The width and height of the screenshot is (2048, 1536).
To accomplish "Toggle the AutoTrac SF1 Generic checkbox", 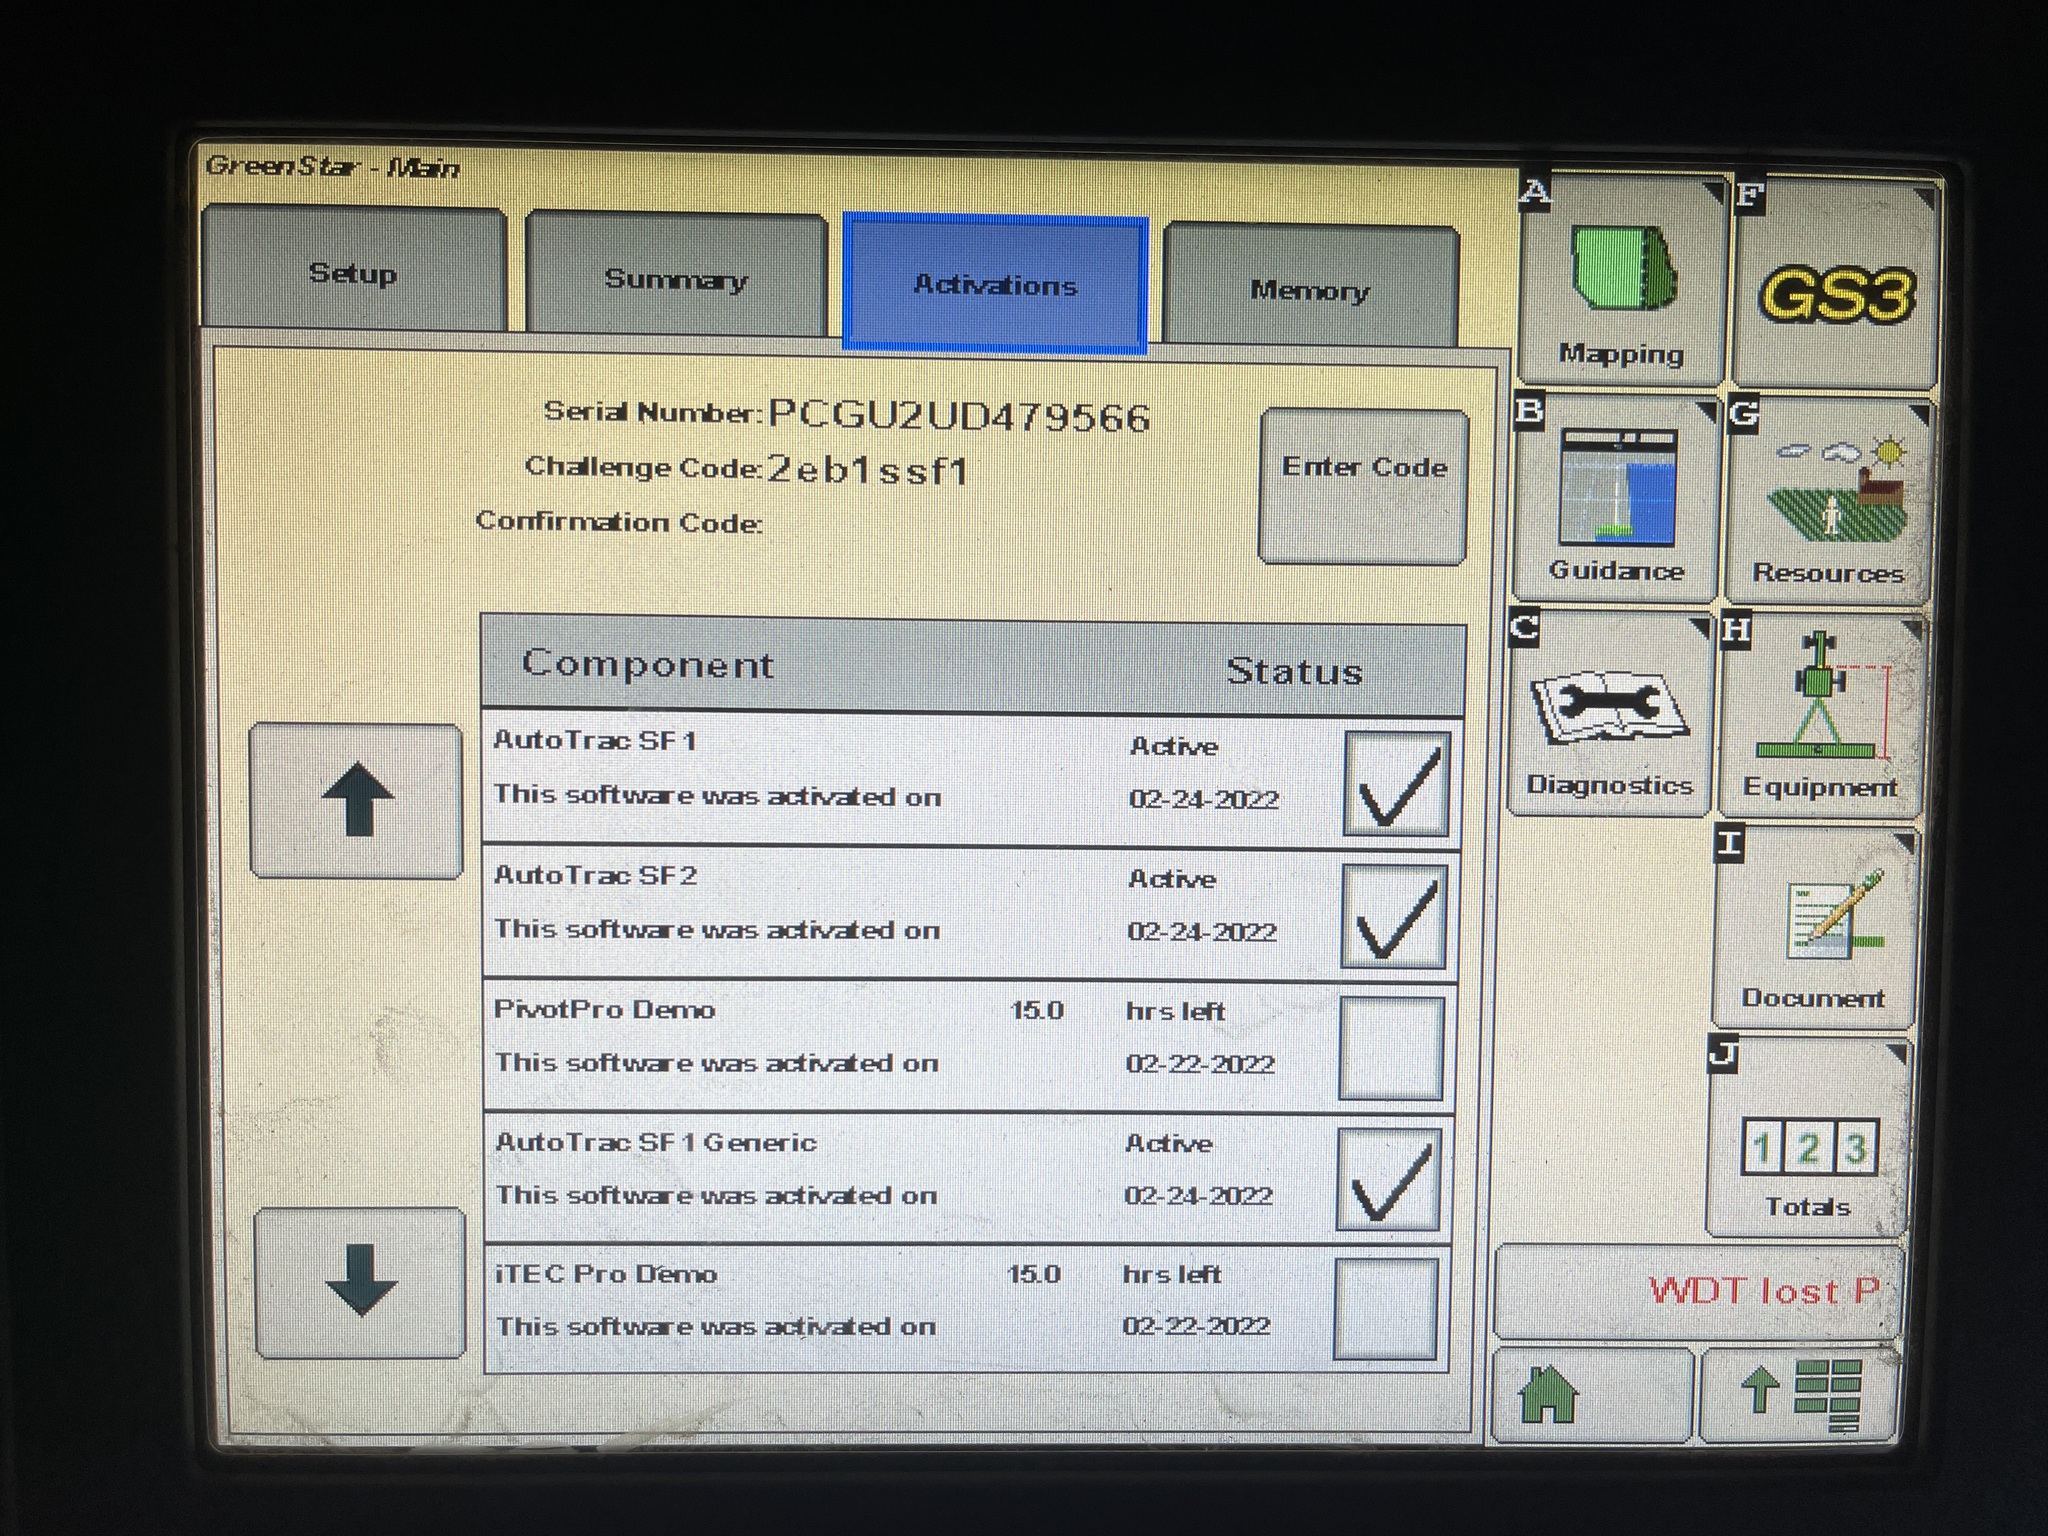I will (x=1388, y=1180).
